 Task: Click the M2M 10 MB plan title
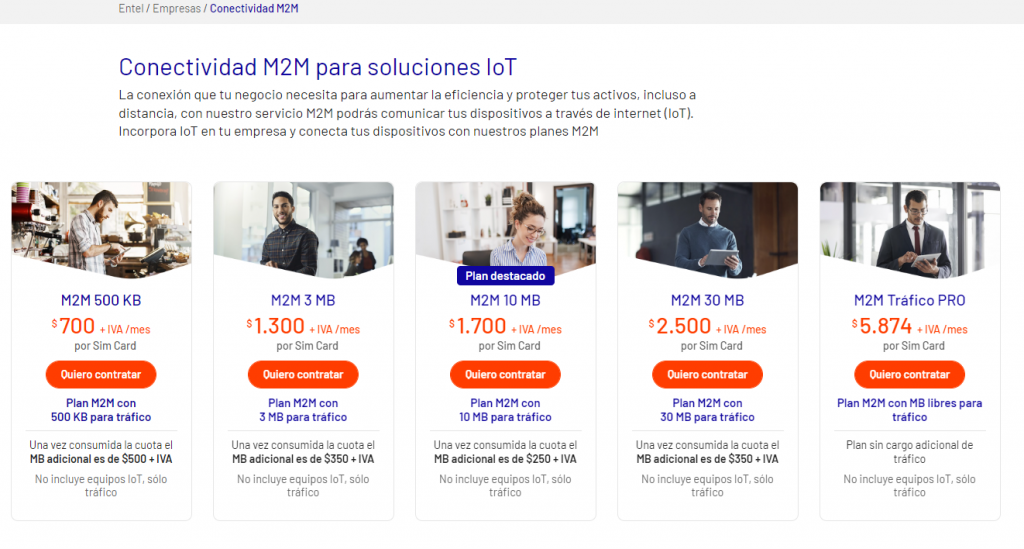tap(505, 300)
